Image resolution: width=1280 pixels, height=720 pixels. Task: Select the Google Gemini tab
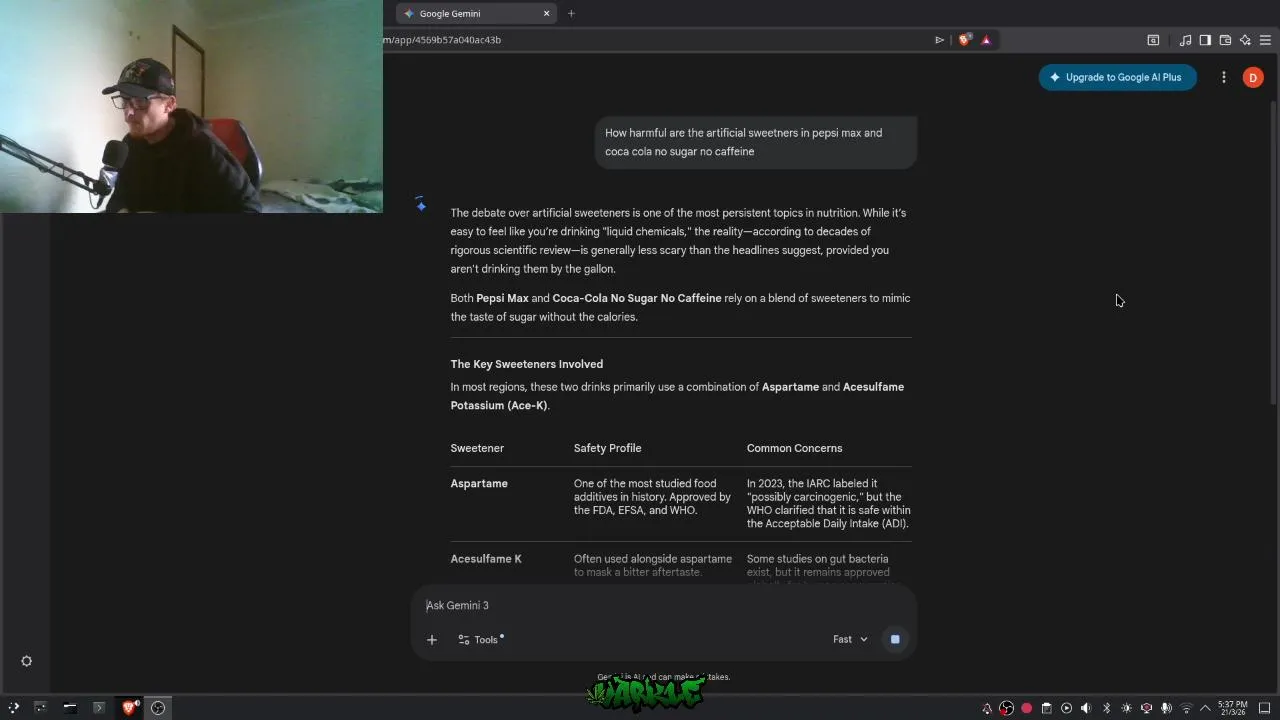click(475, 13)
